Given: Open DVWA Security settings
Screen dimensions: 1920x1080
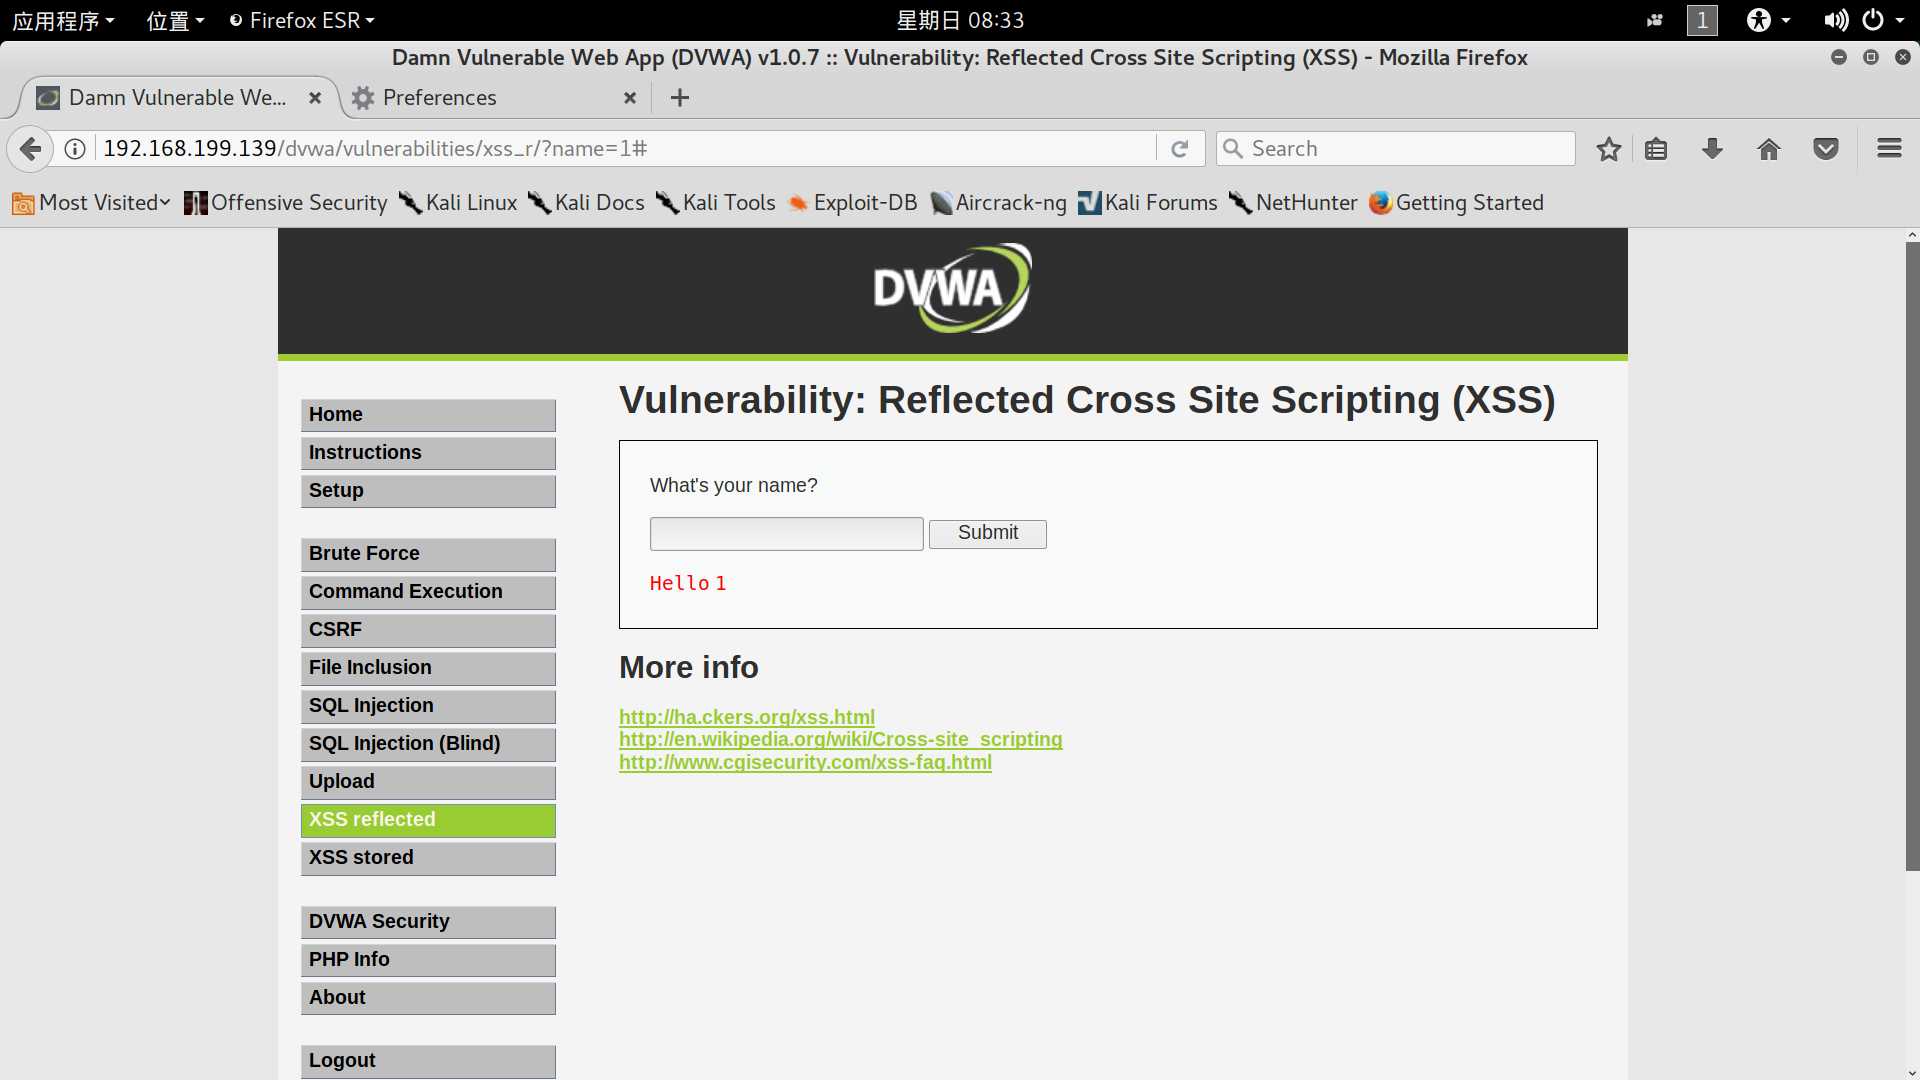Looking at the screenshot, I should (x=428, y=922).
